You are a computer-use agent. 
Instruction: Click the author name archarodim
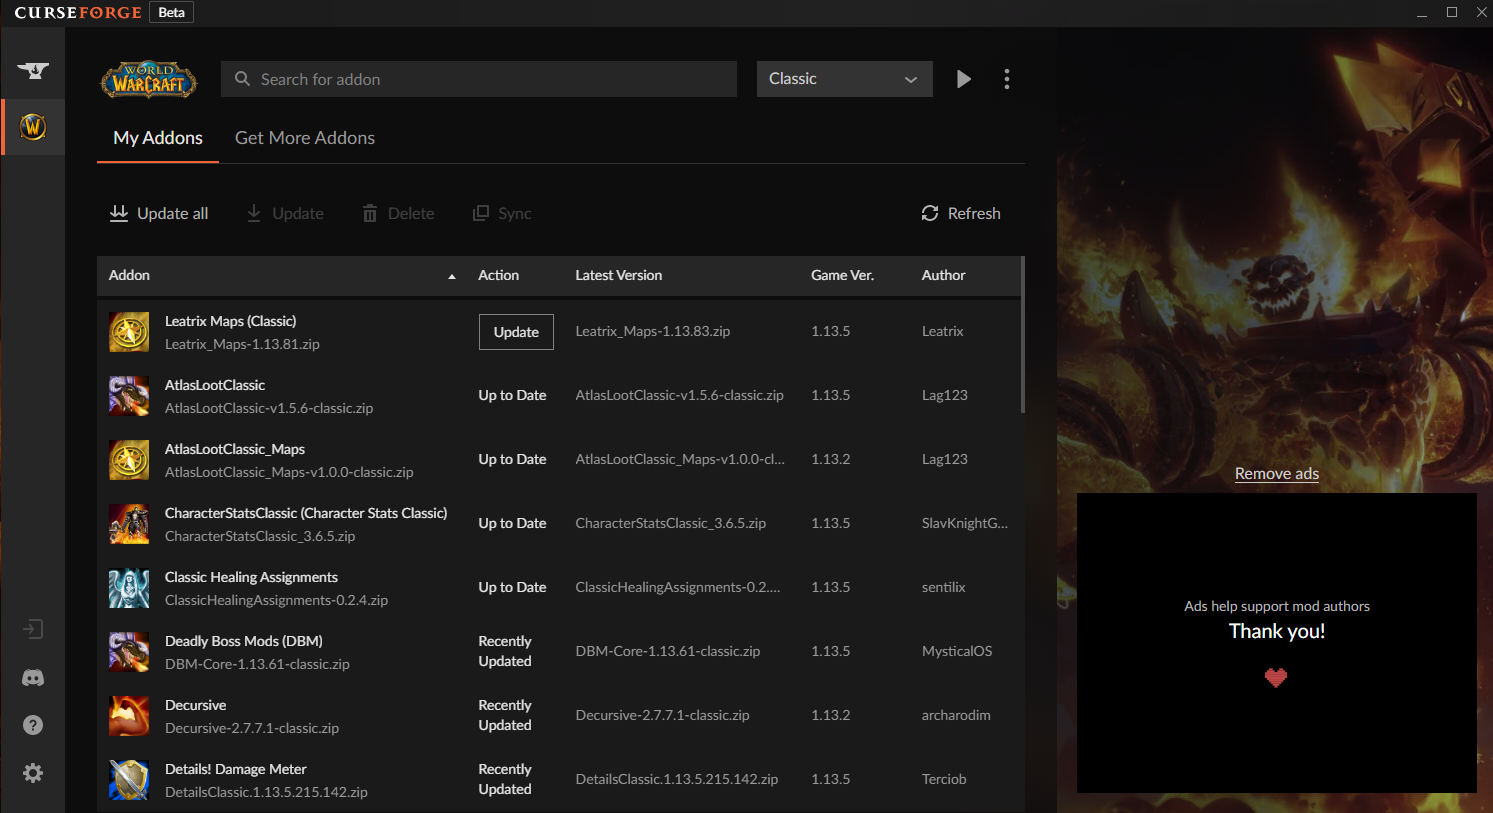click(956, 715)
